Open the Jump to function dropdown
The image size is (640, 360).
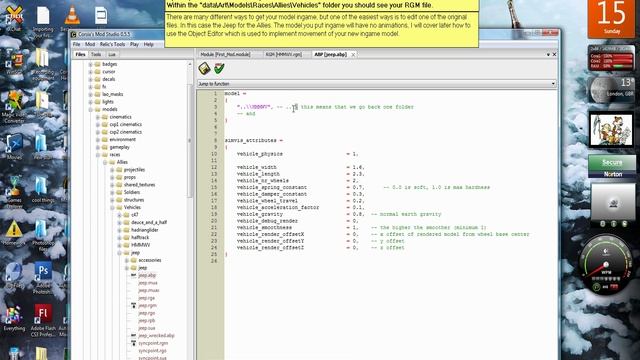tap(377, 84)
